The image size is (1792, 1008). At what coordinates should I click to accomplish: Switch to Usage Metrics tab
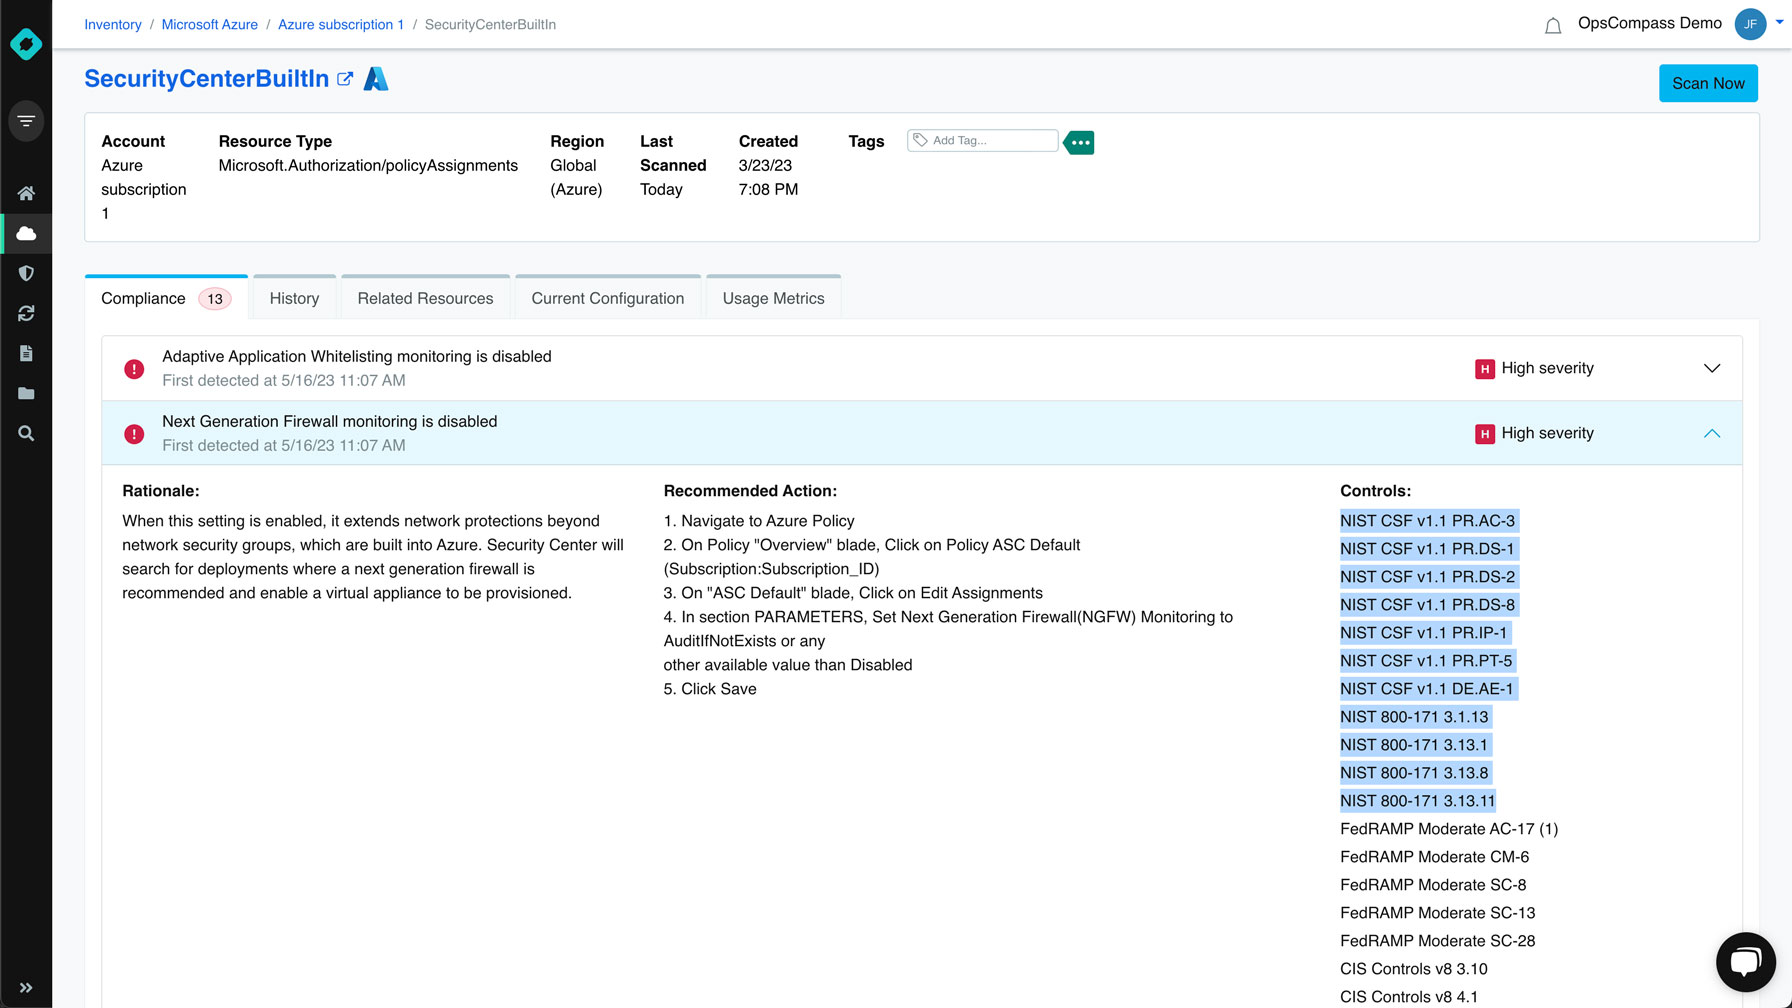click(x=774, y=298)
